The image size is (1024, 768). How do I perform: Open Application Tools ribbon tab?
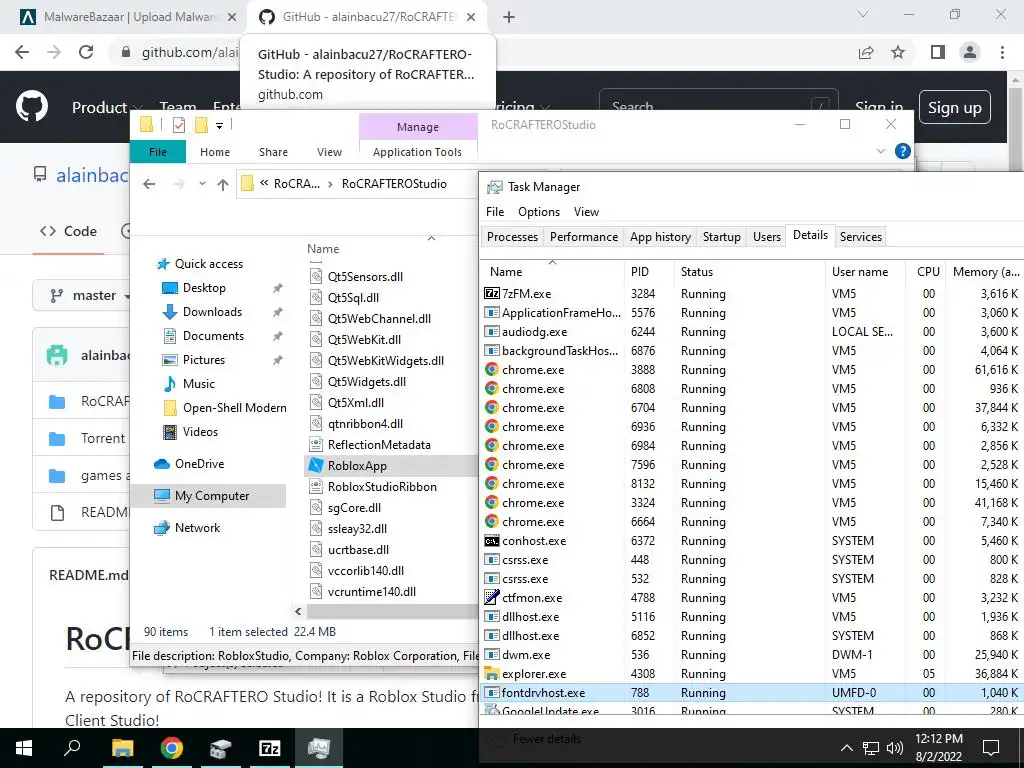point(417,152)
